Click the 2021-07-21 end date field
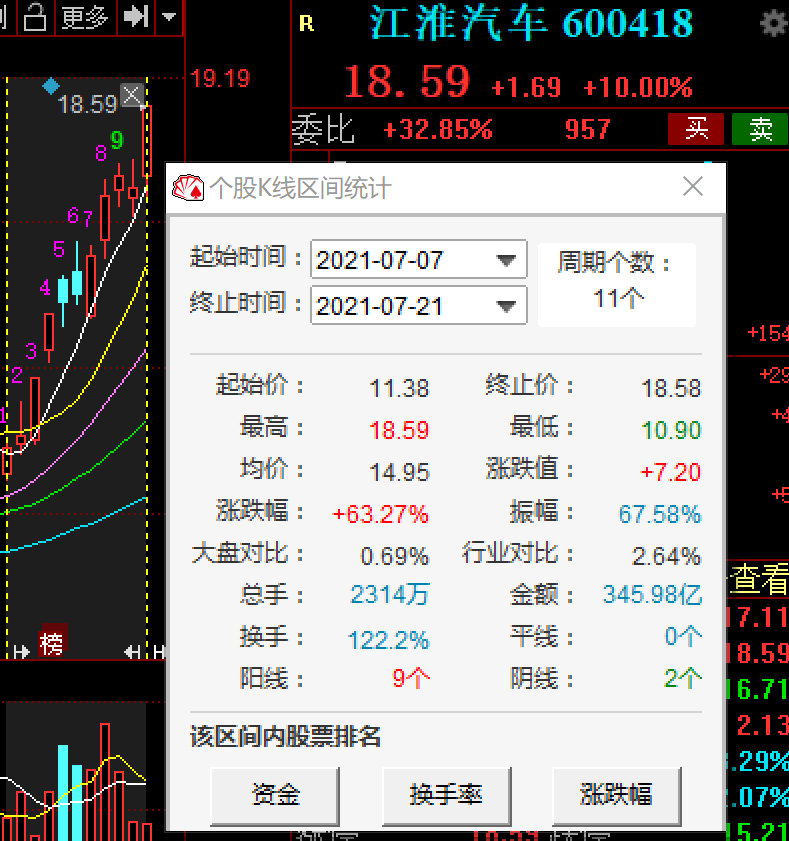Screen dimensions: 789x841 pos(418,306)
